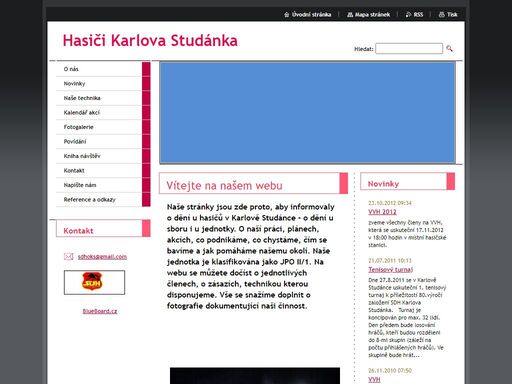This screenshot has height=384, width=512.
Task: Click the RSS feed icon
Action: (x=408, y=15)
